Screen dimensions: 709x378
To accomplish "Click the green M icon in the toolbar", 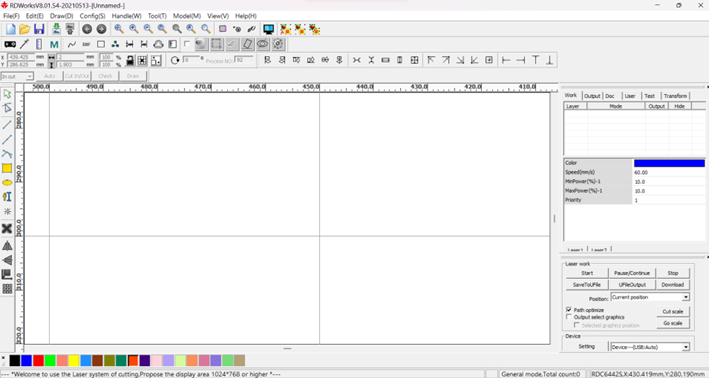I will coord(54,44).
